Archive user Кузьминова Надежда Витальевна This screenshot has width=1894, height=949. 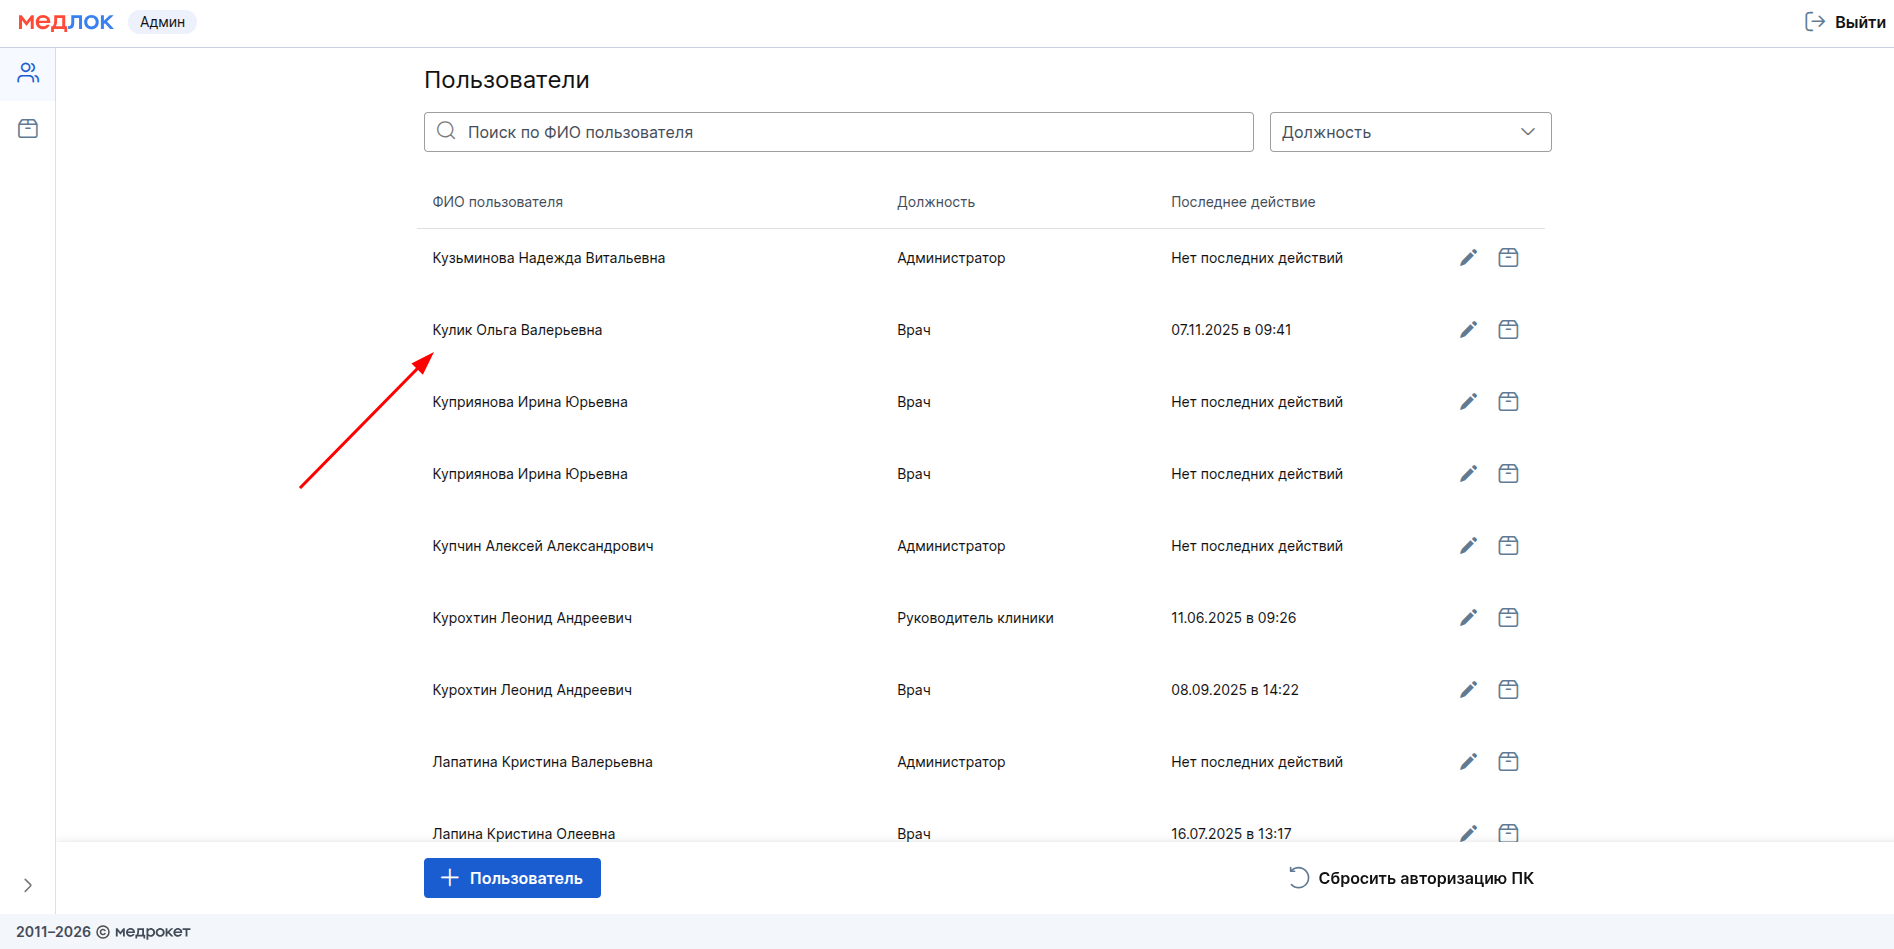1508,258
